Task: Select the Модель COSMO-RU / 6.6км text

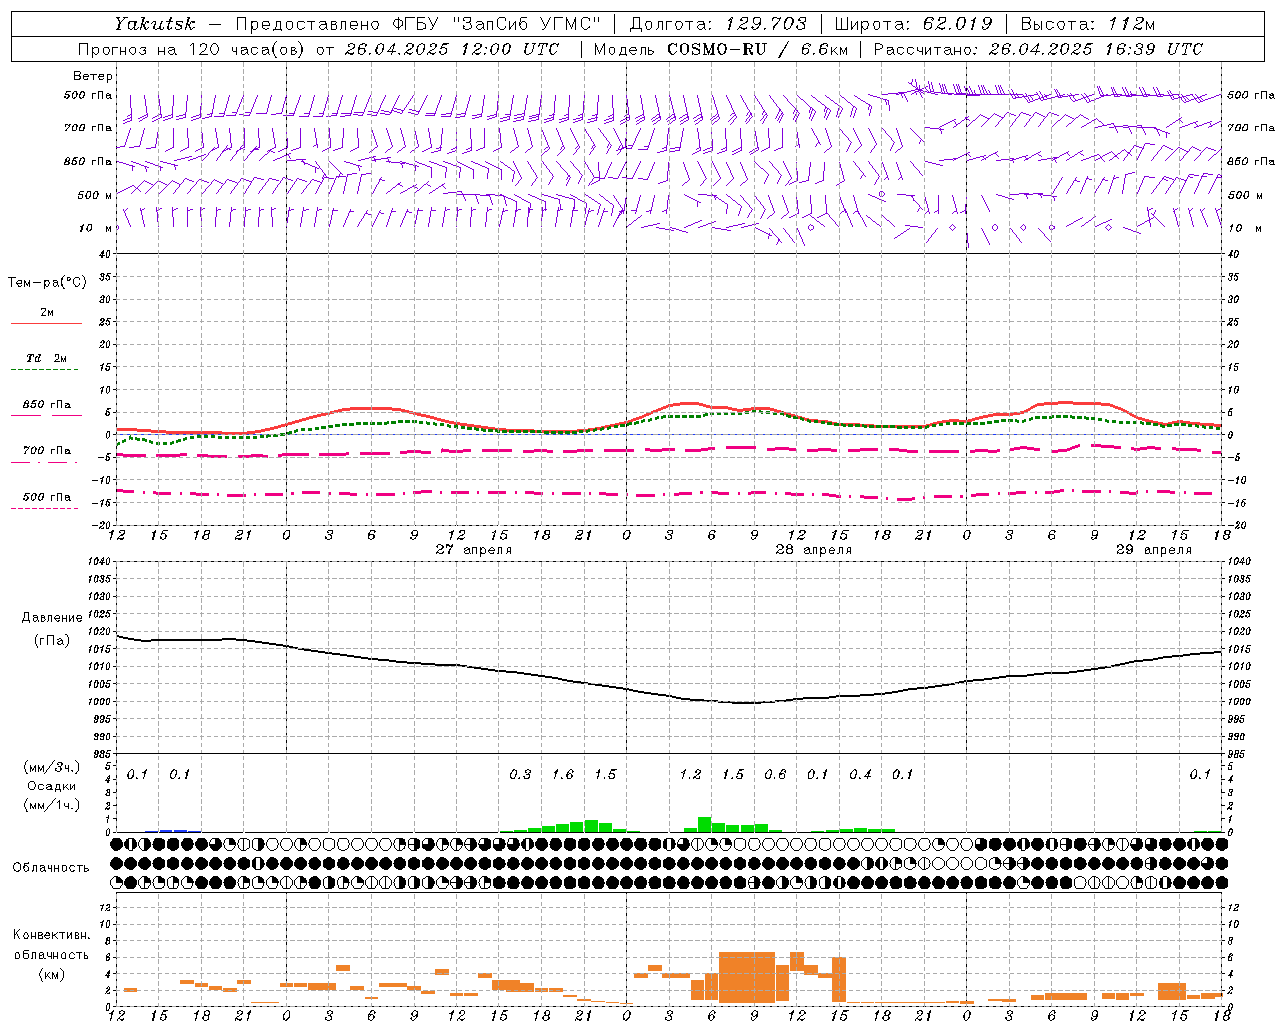Action: point(720,49)
